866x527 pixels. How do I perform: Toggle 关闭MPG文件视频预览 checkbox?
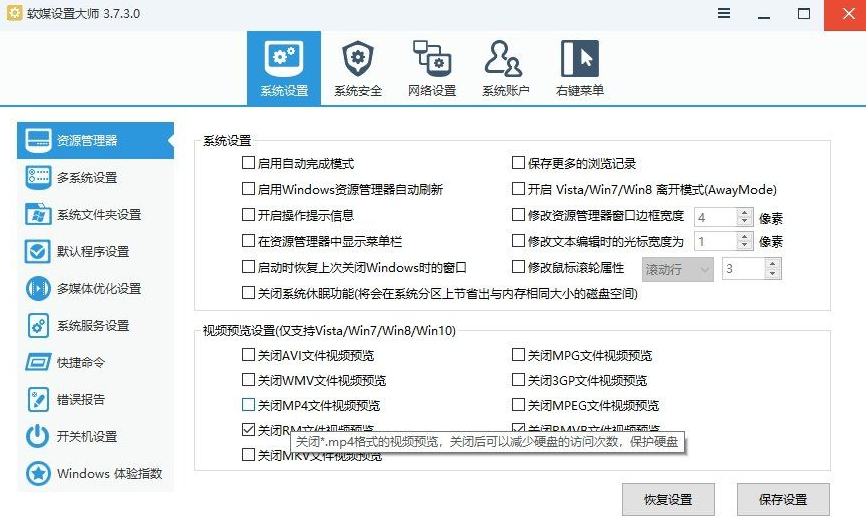(x=518, y=355)
